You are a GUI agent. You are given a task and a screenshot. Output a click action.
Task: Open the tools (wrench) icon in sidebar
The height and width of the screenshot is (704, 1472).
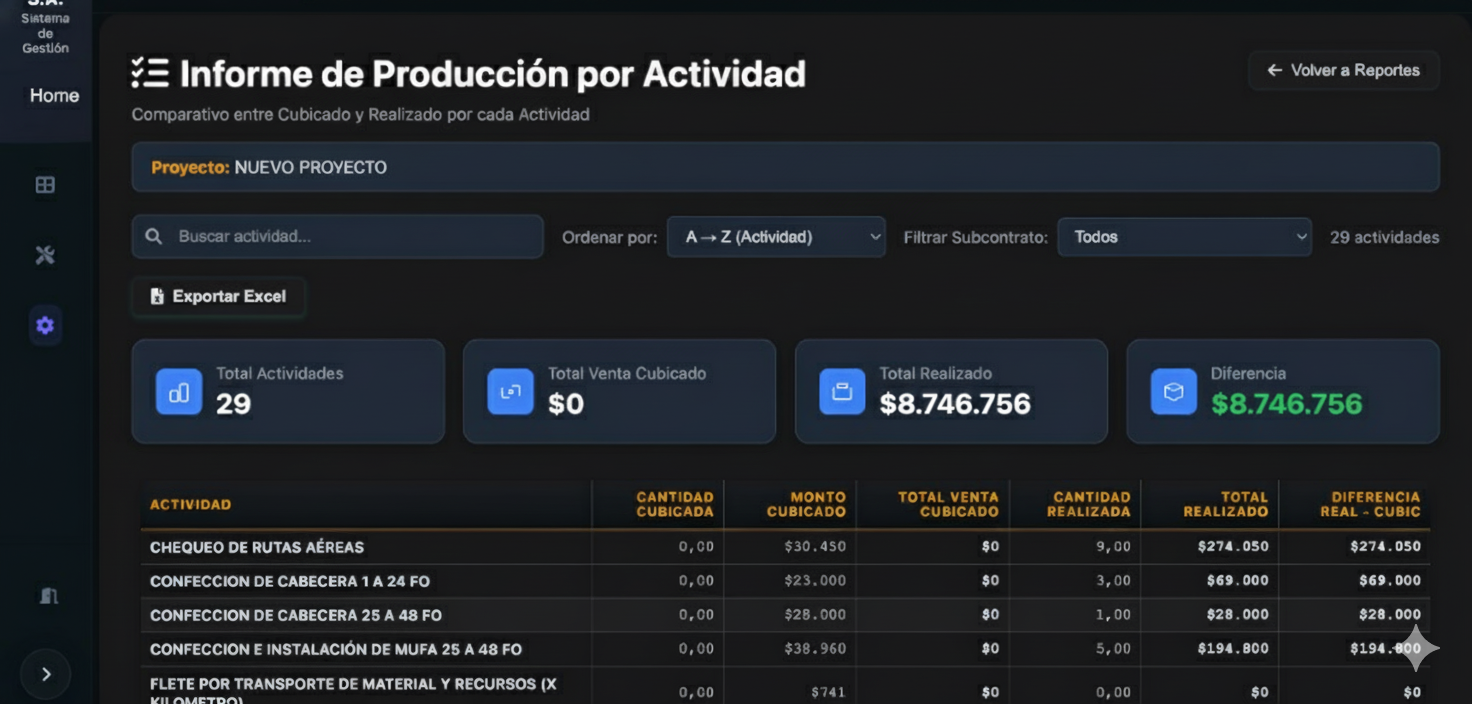click(45, 255)
